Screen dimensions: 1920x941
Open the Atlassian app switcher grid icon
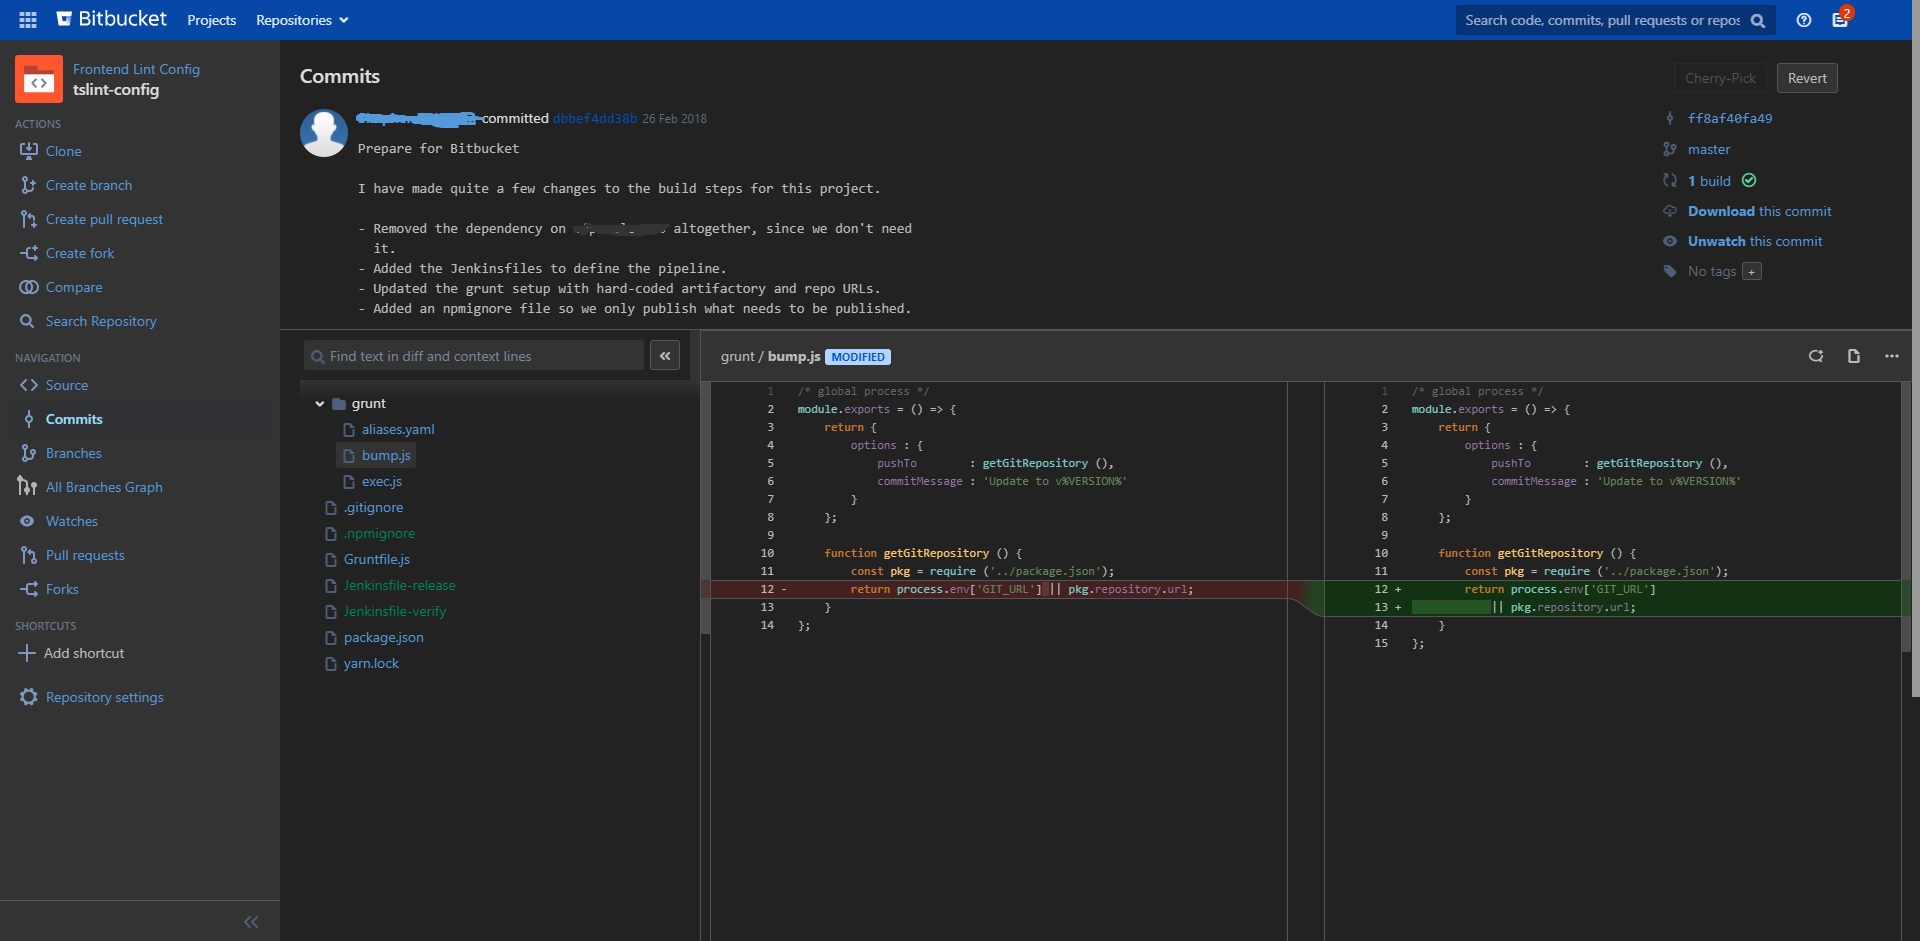27,19
